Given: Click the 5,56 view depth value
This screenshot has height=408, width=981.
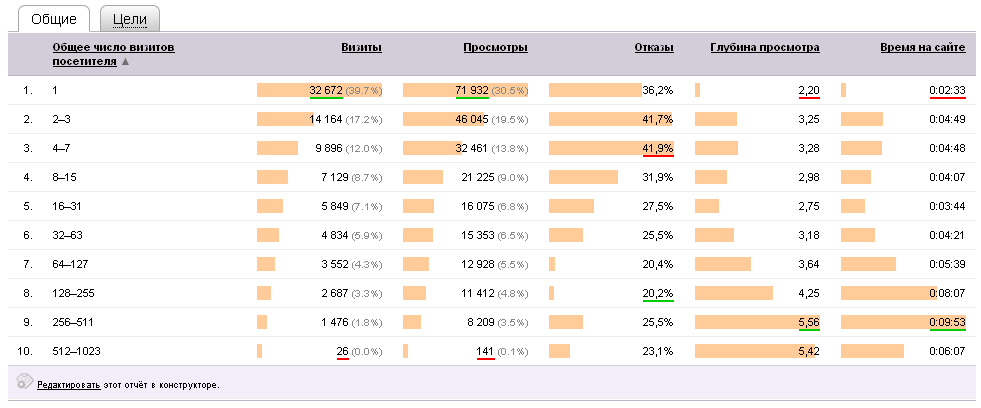Looking at the screenshot, I should (808, 322).
